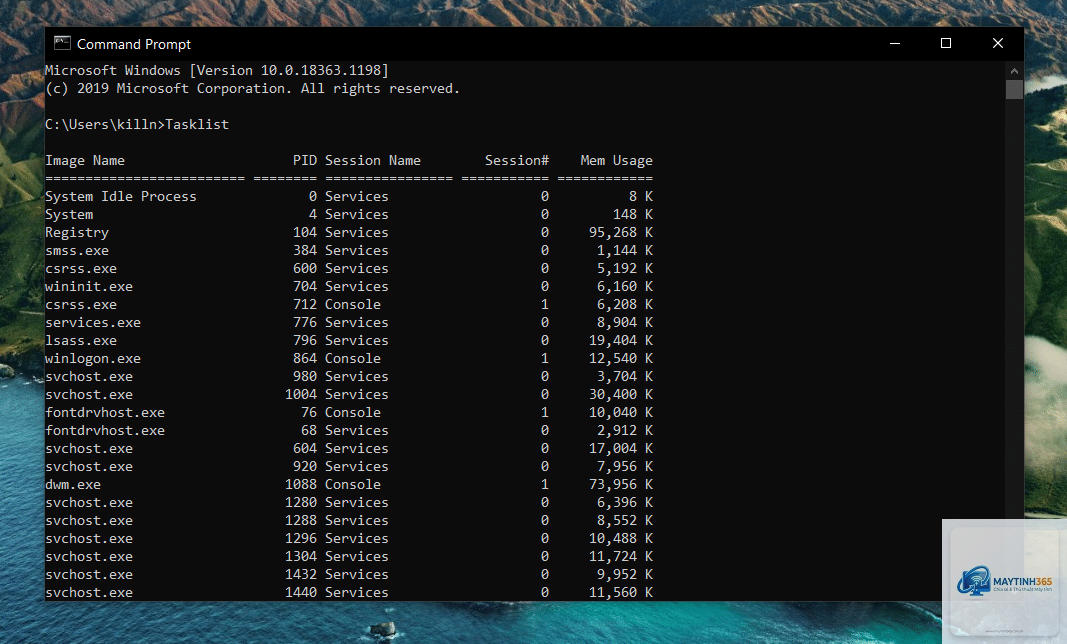Click the scrollbar up arrow

(1014, 70)
